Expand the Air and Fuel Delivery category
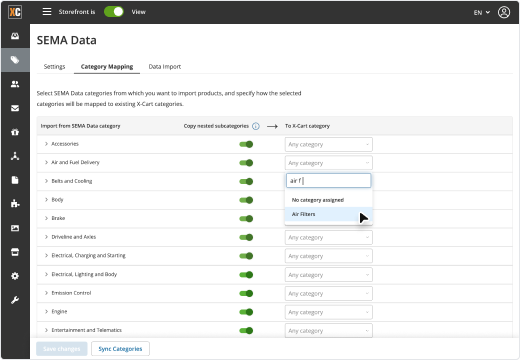The height and width of the screenshot is (360, 520). click(46, 162)
